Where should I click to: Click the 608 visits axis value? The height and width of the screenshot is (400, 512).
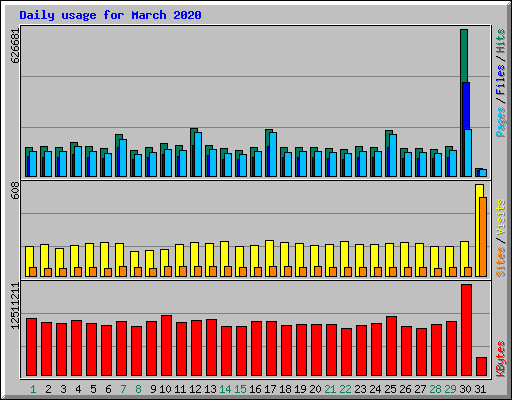tap(15, 191)
